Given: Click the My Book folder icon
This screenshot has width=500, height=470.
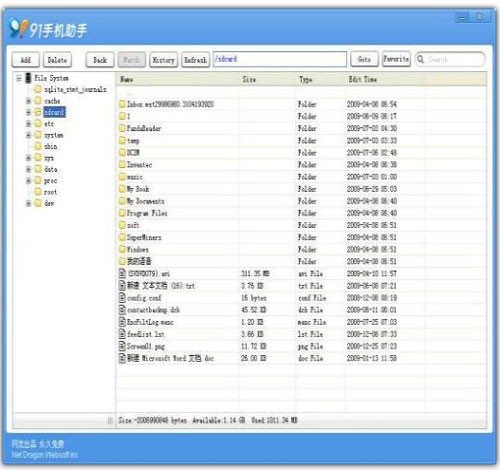Looking at the screenshot, I should pos(122,189).
